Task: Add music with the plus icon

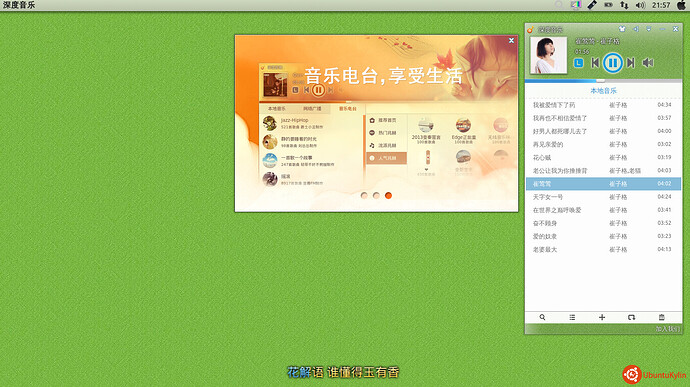Action: [602, 317]
